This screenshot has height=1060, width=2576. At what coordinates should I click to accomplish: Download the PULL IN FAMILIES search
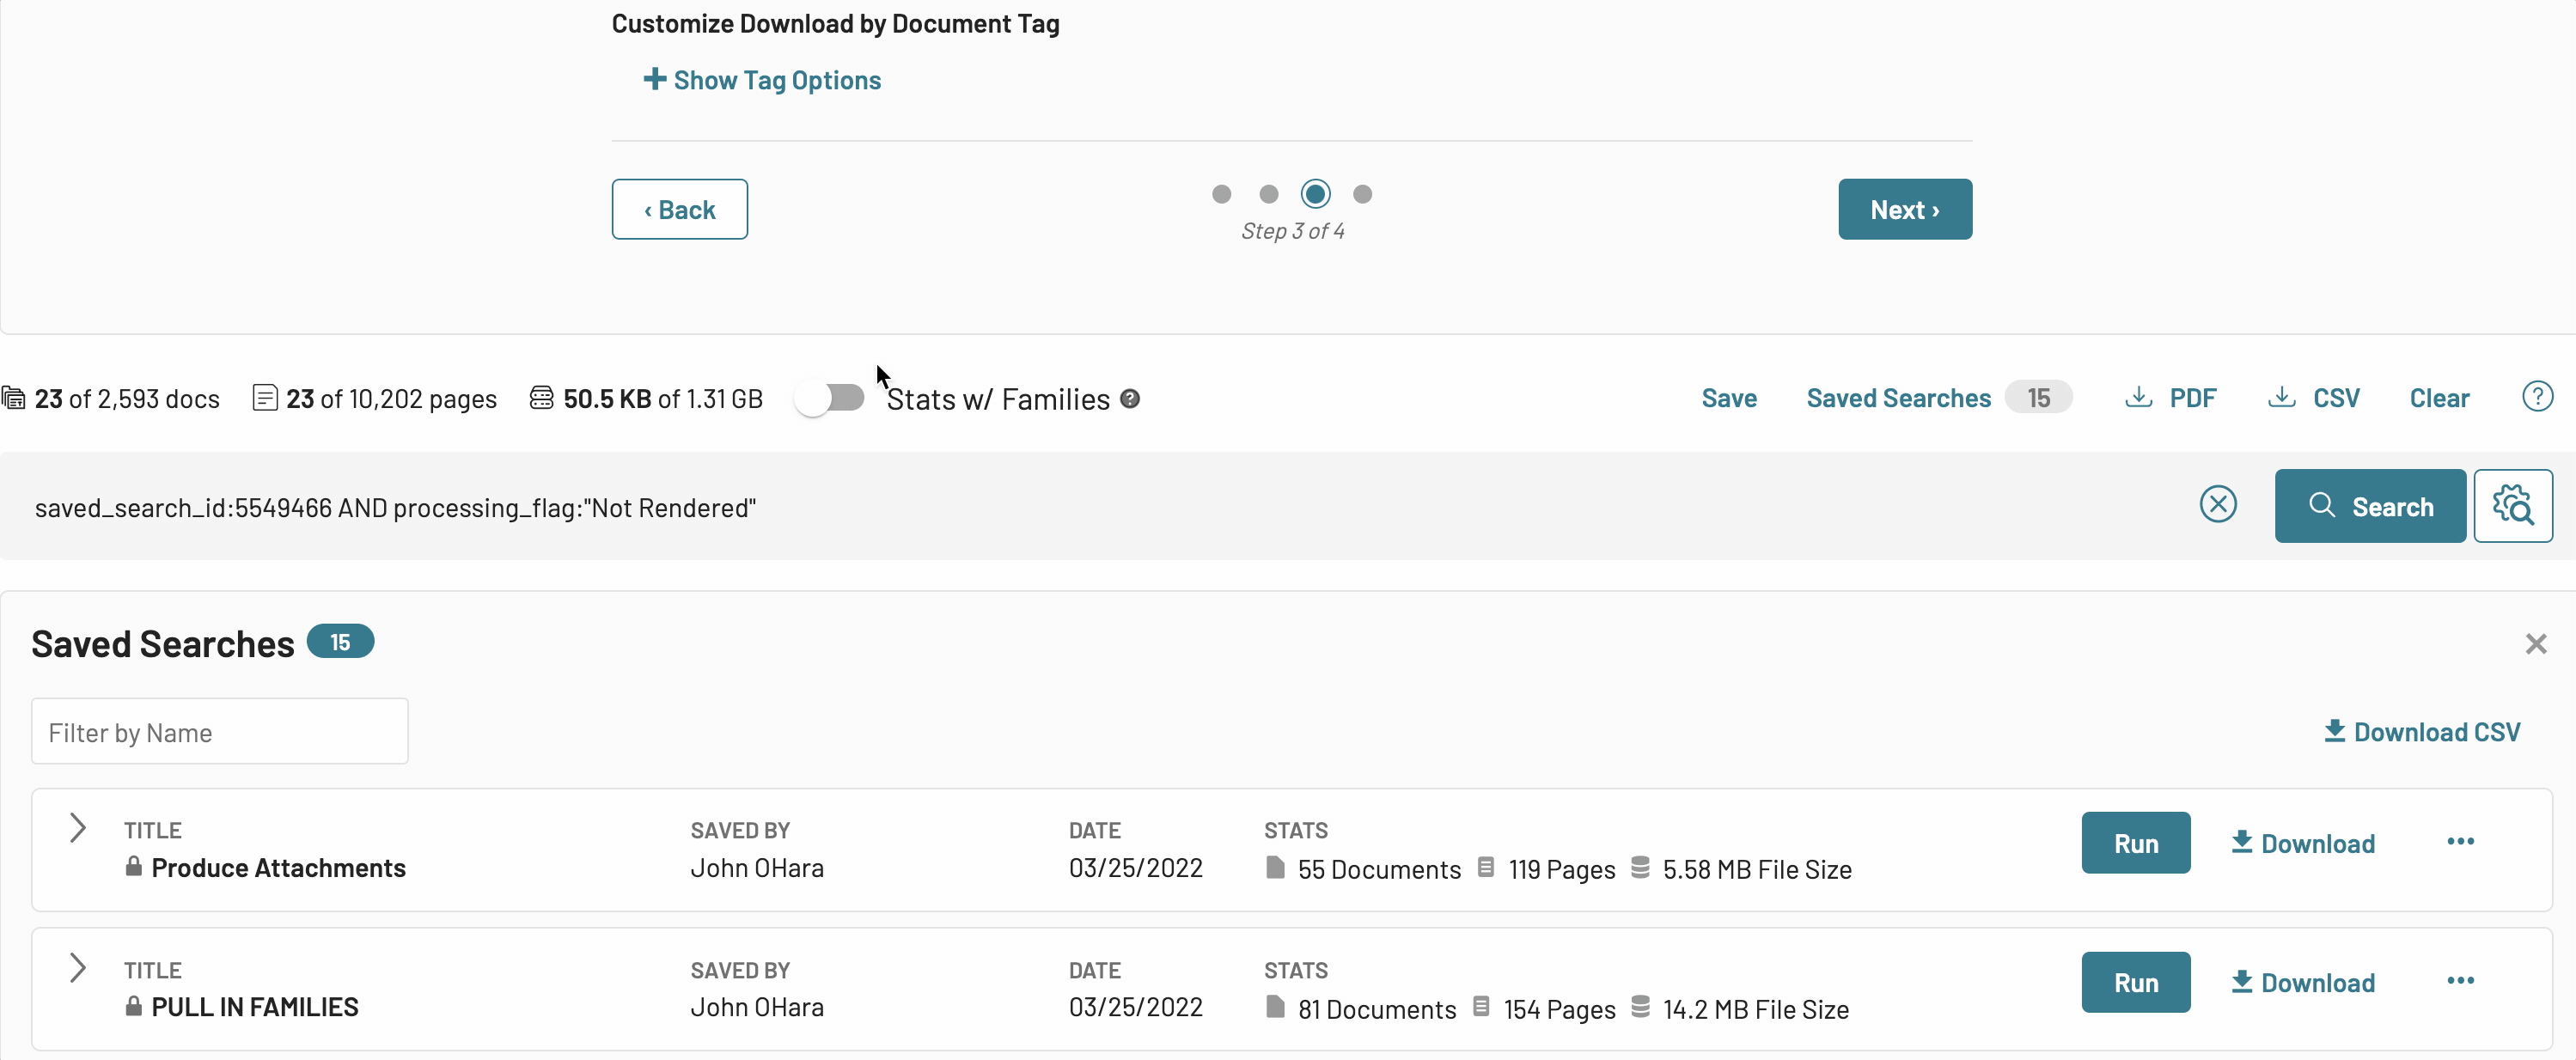pyautogui.click(x=2302, y=982)
